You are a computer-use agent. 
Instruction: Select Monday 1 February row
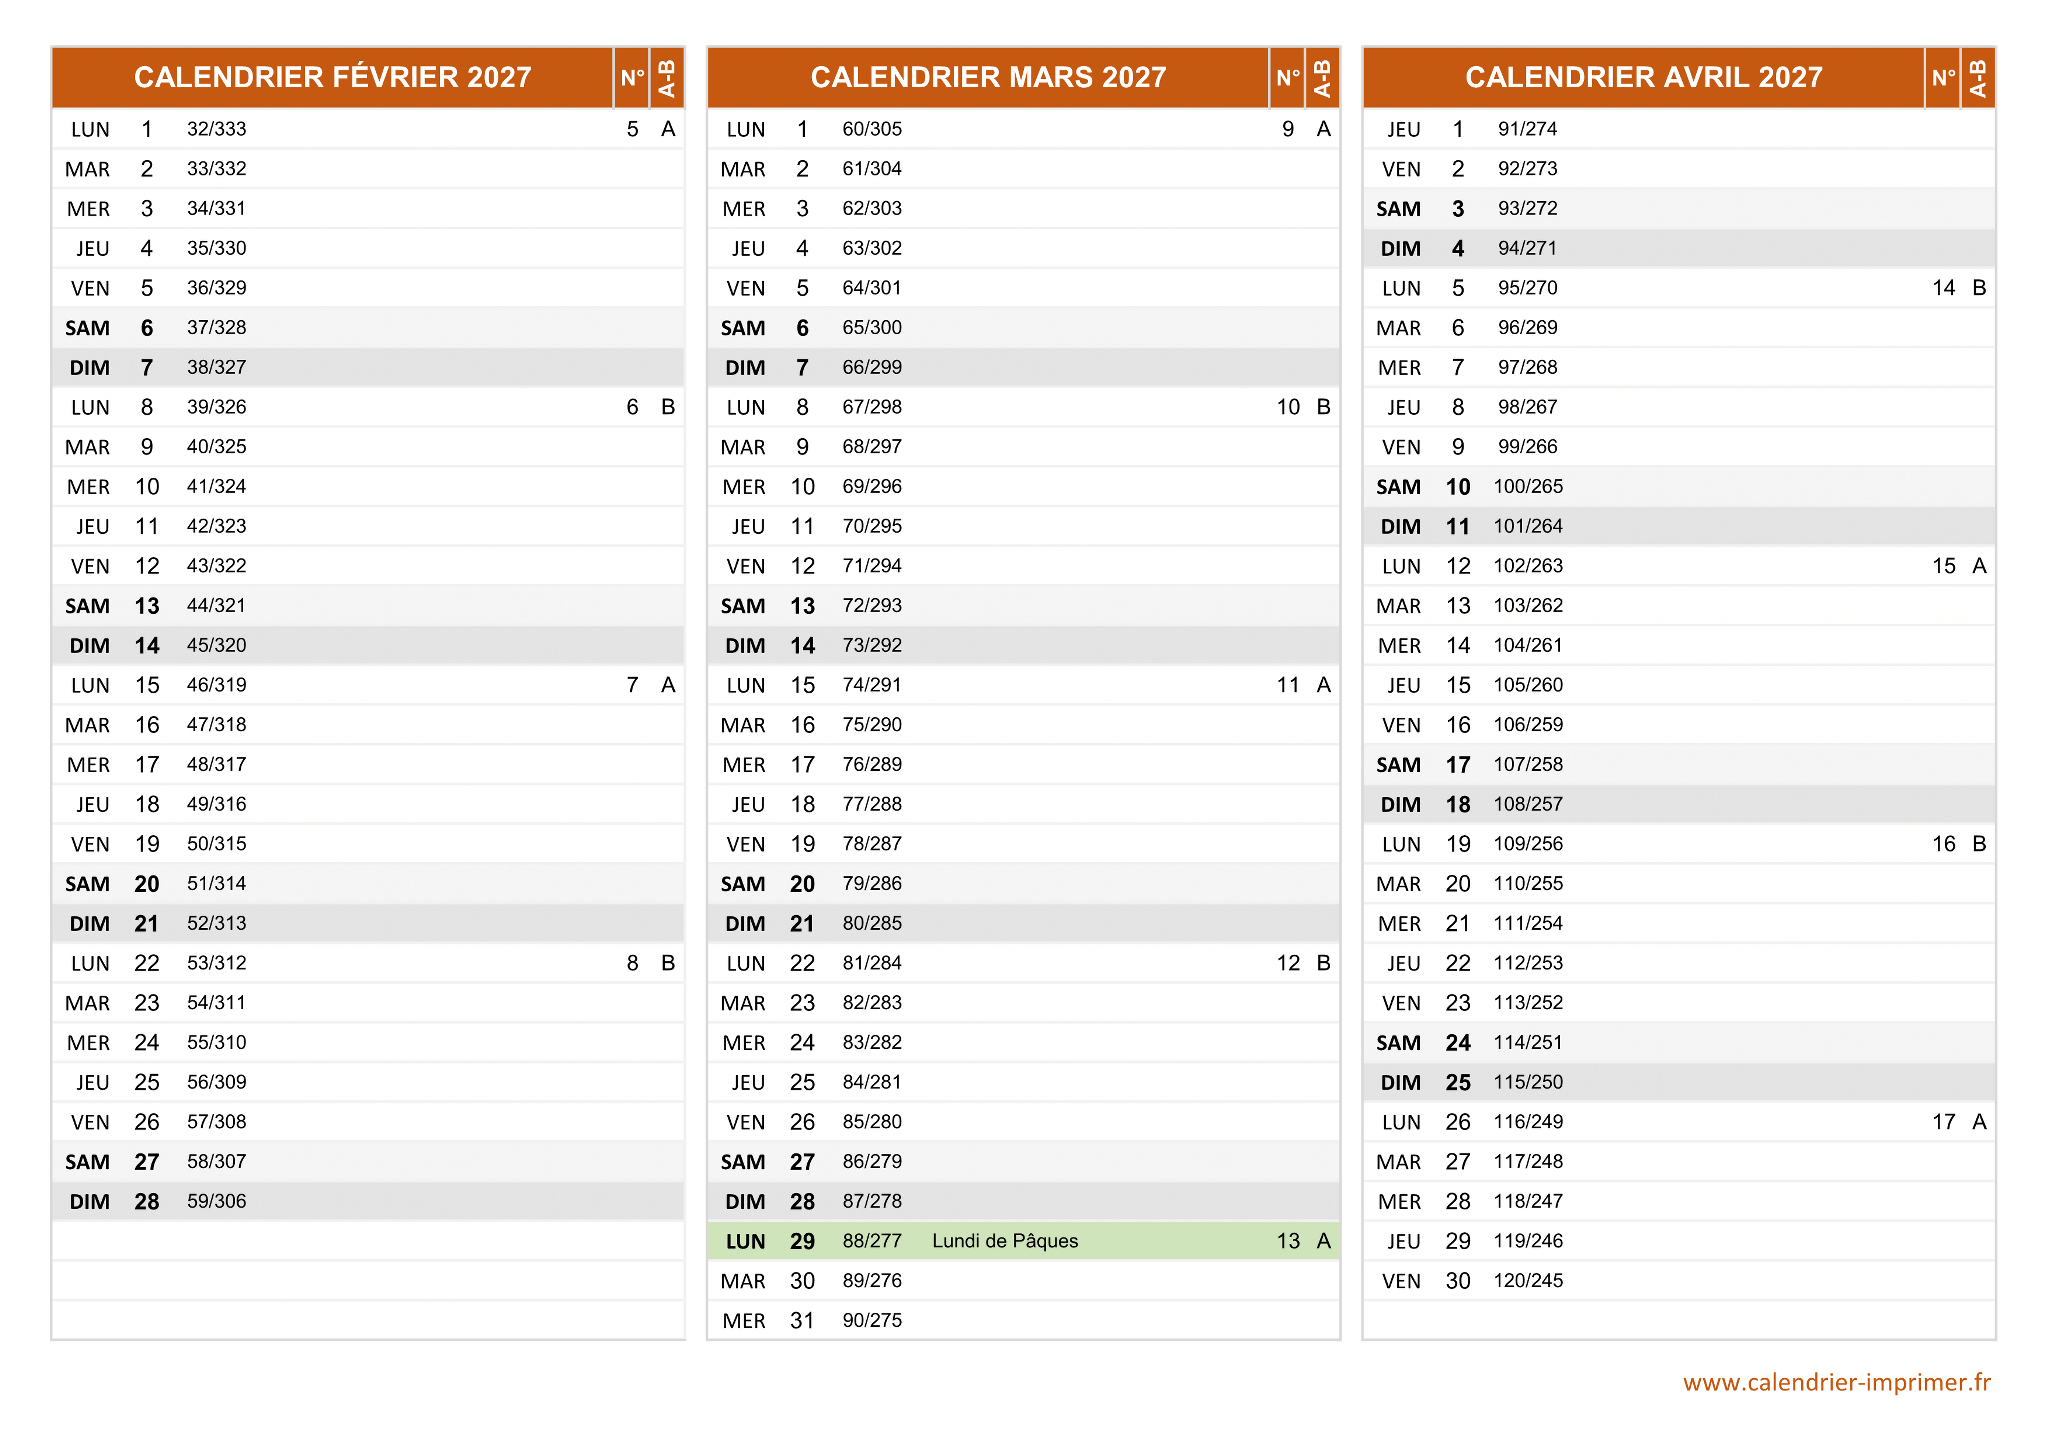pos(368,129)
